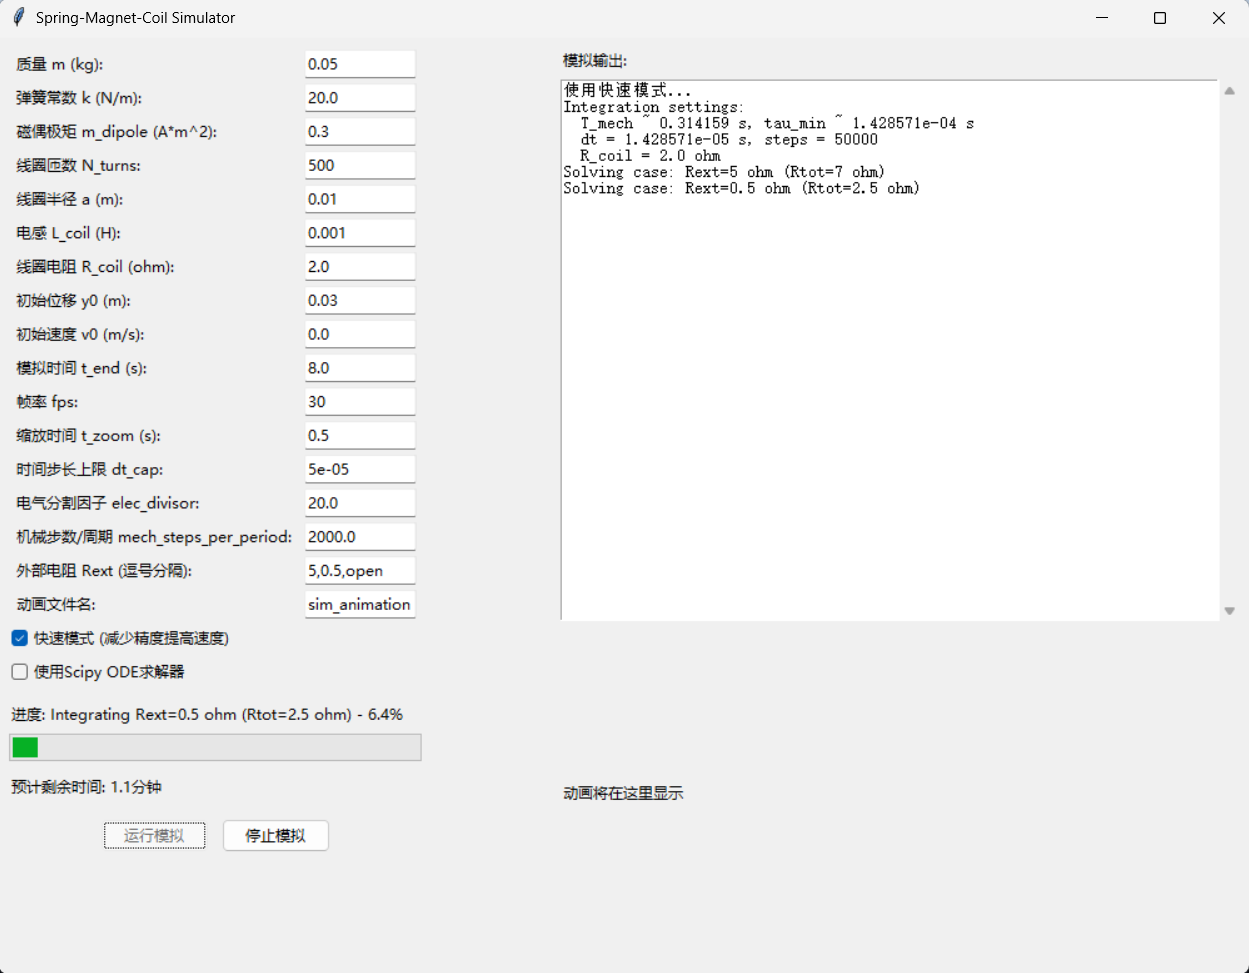Click the 预计剩余时间 status text

point(87,787)
